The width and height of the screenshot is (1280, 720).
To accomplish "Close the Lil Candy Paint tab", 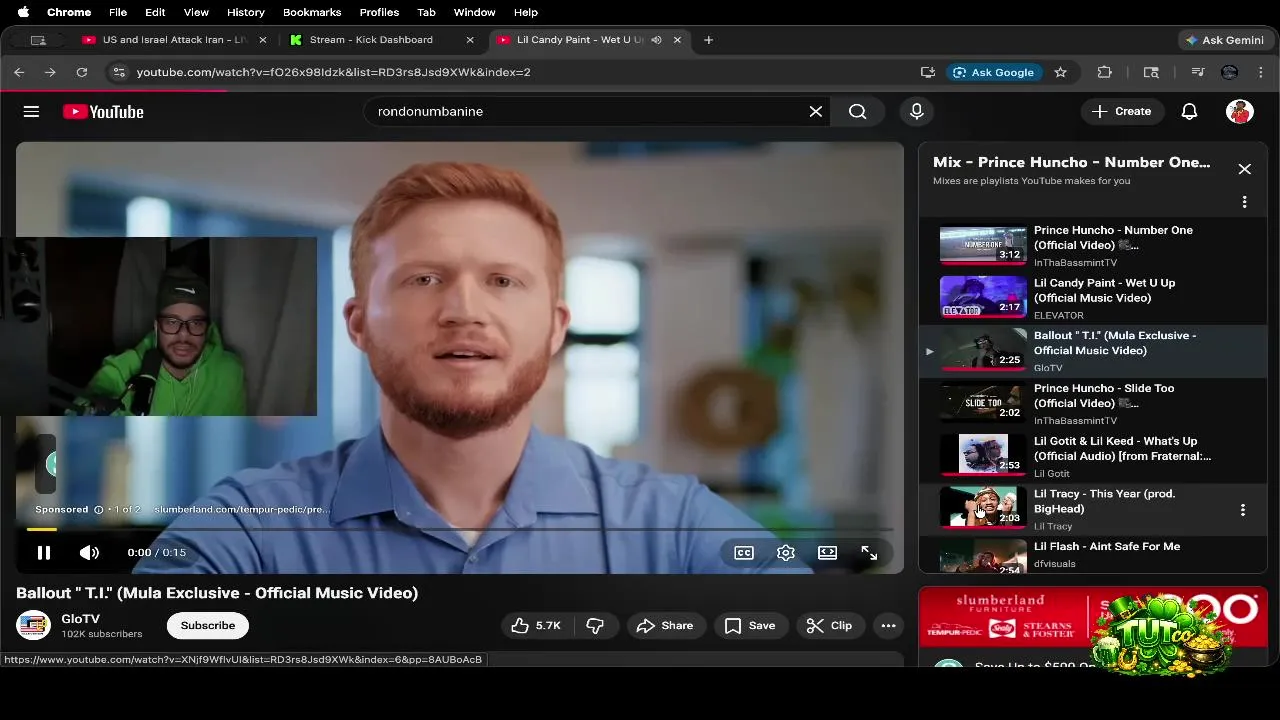I will (x=677, y=40).
